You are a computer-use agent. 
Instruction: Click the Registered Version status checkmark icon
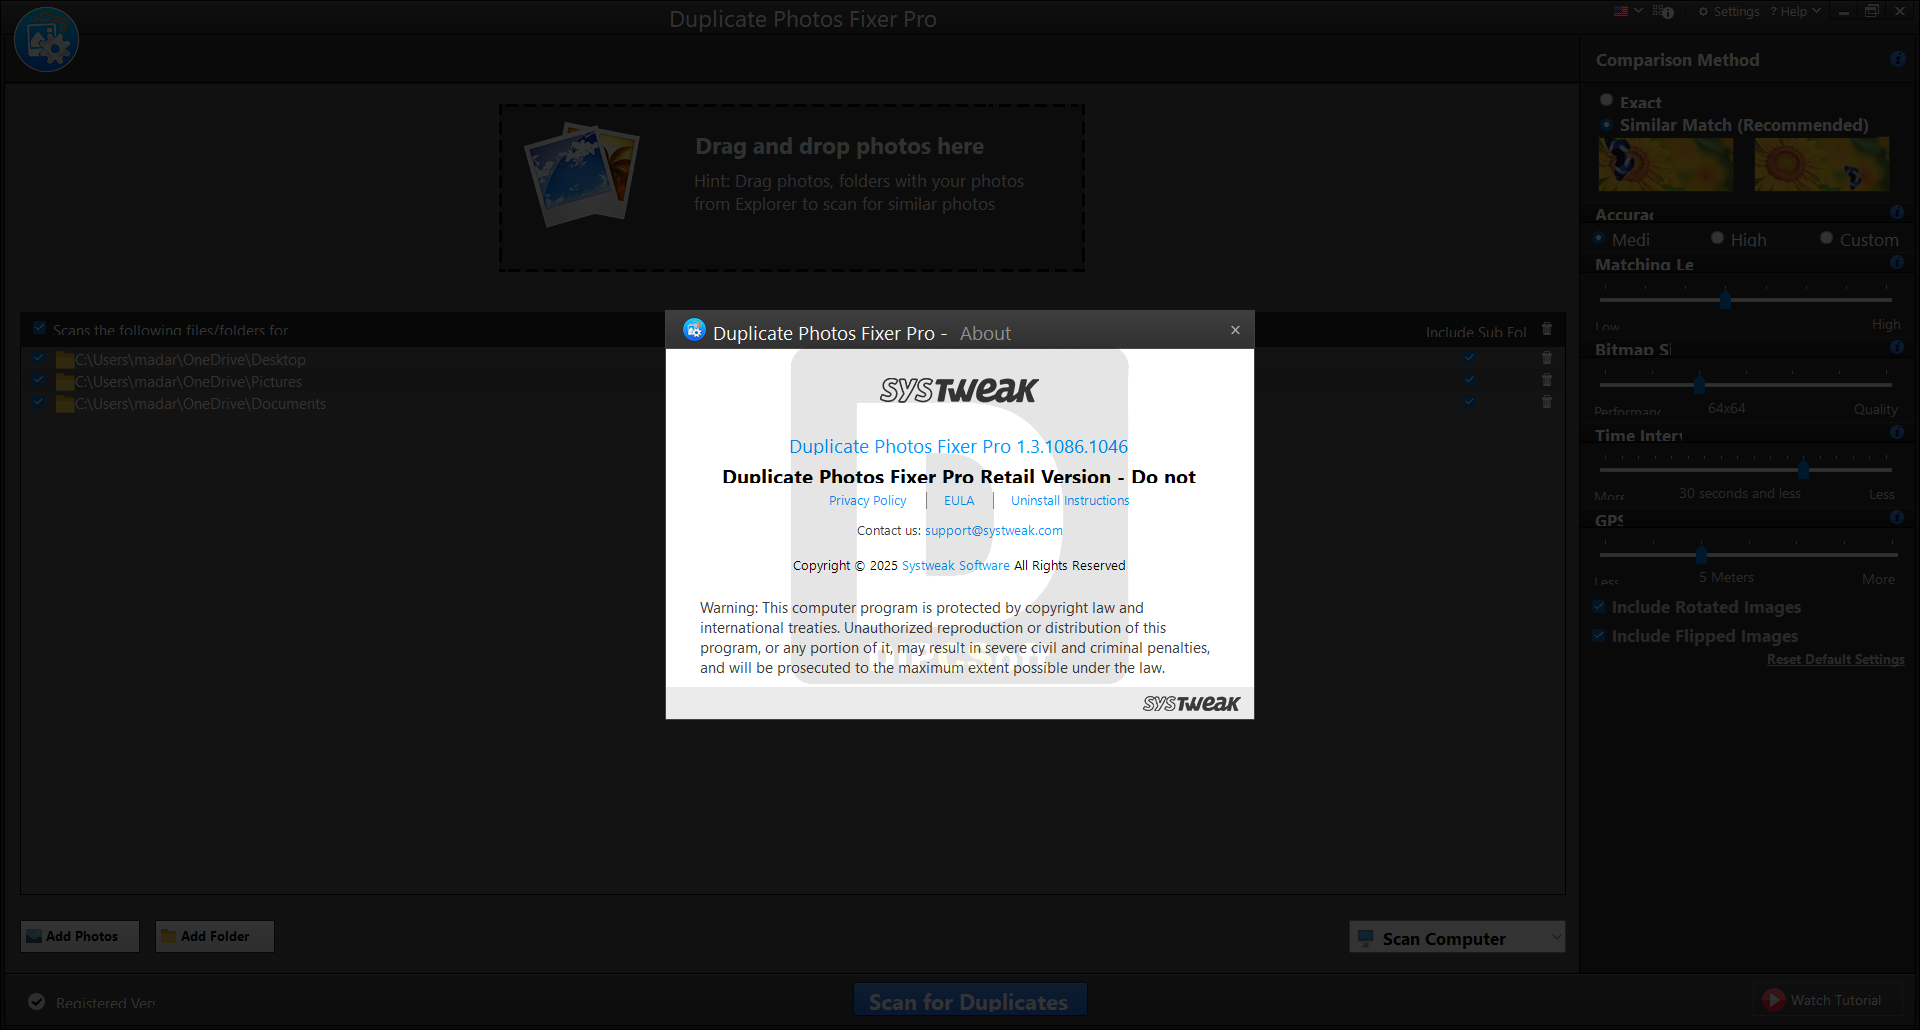tap(37, 1002)
